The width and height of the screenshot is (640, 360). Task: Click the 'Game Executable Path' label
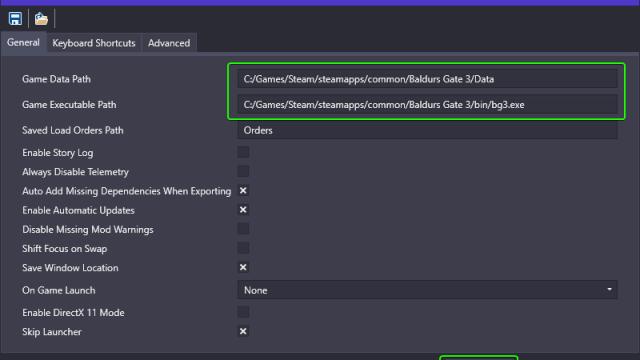pyautogui.click(x=69, y=105)
